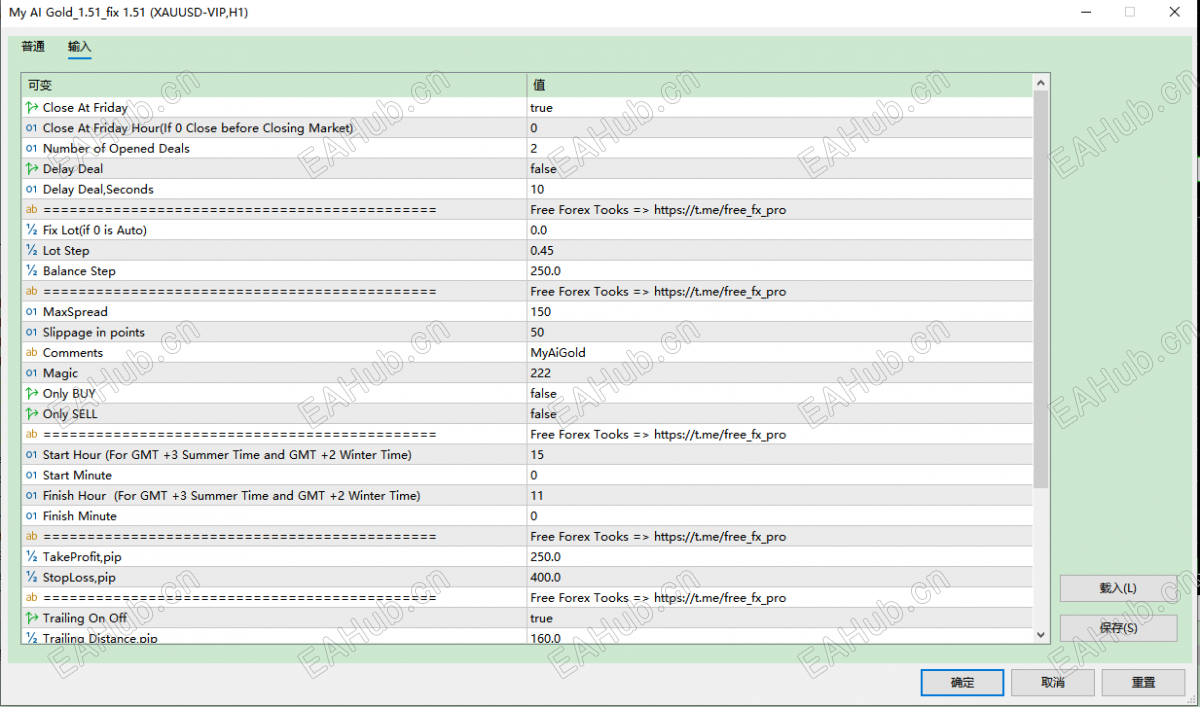Click the integer icon beside MaxSpread
The height and width of the screenshot is (707, 1200).
[32, 312]
